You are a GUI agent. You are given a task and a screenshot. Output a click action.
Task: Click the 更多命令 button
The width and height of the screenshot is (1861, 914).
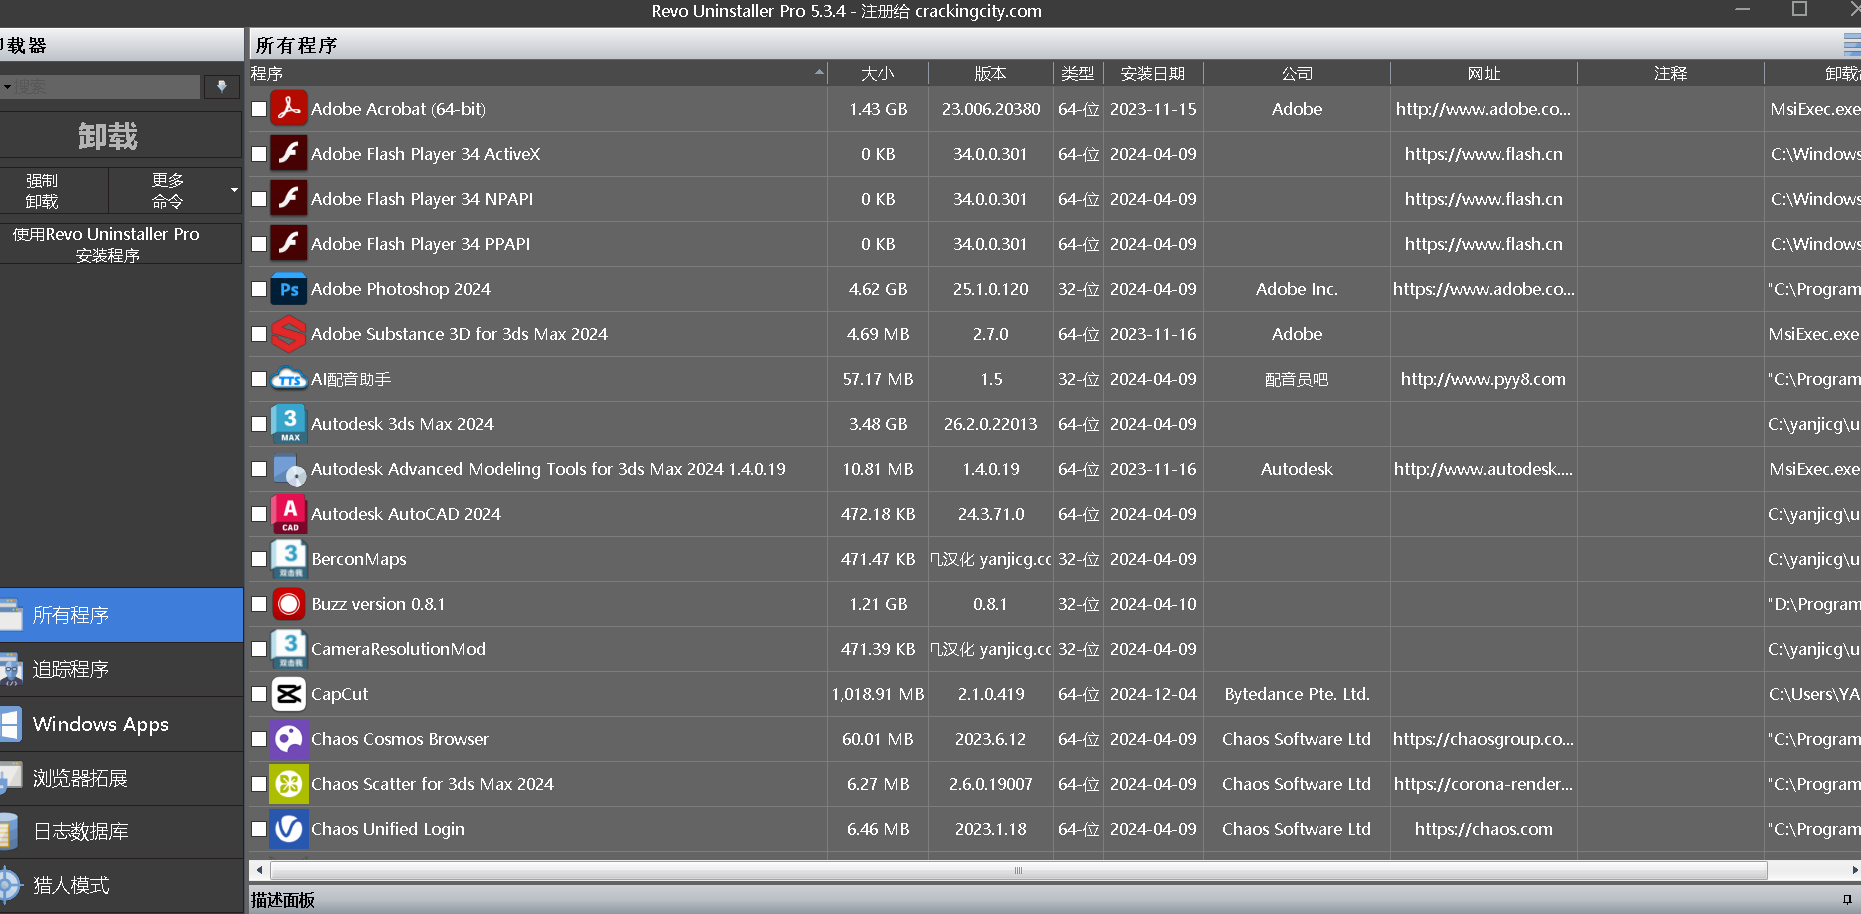pos(168,190)
